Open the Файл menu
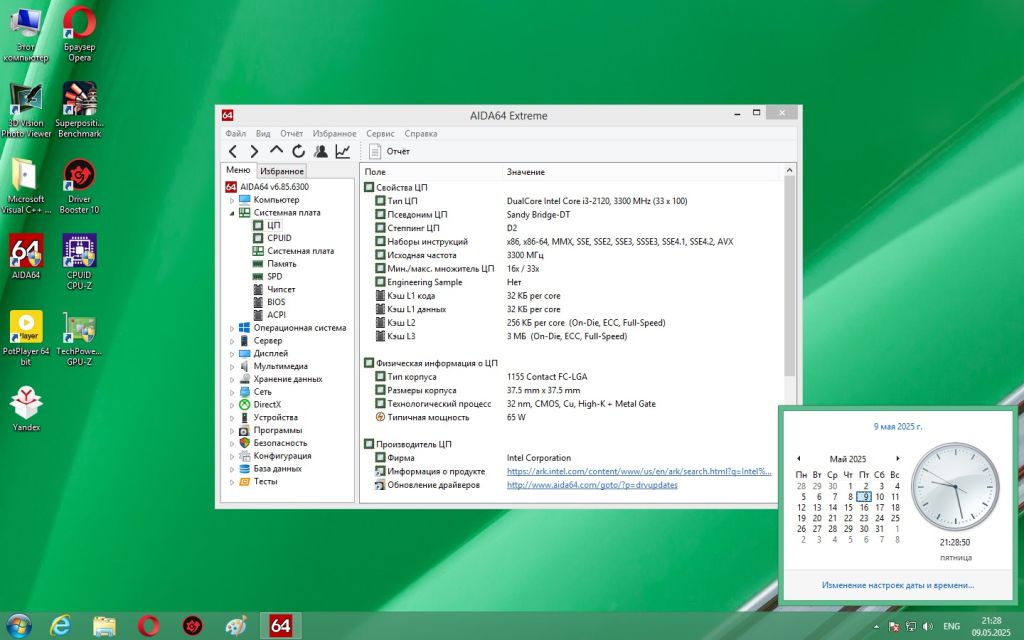Image resolution: width=1024 pixels, height=640 pixels. pyautogui.click(x=236, y=133)
